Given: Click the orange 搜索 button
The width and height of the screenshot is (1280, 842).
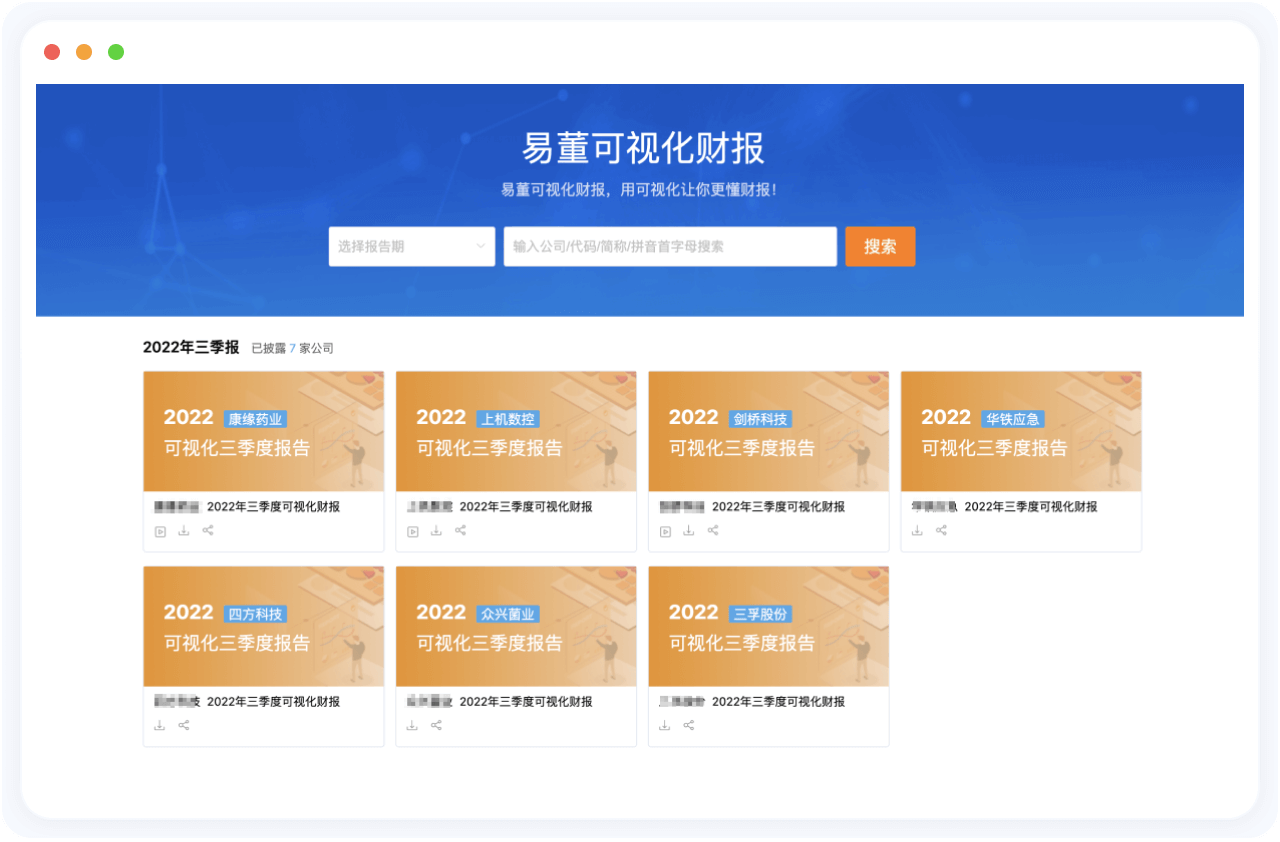Looking at the screenshot, I should pyautogui.click(x=880, y=246).
